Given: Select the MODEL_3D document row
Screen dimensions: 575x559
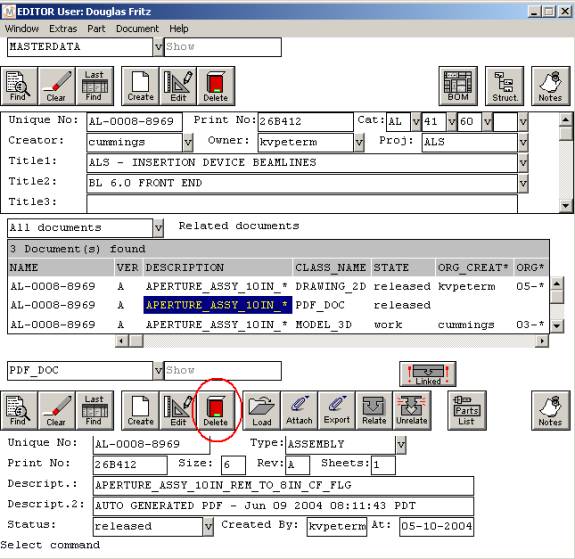Looking at the screenshot, I should [278, 325].
